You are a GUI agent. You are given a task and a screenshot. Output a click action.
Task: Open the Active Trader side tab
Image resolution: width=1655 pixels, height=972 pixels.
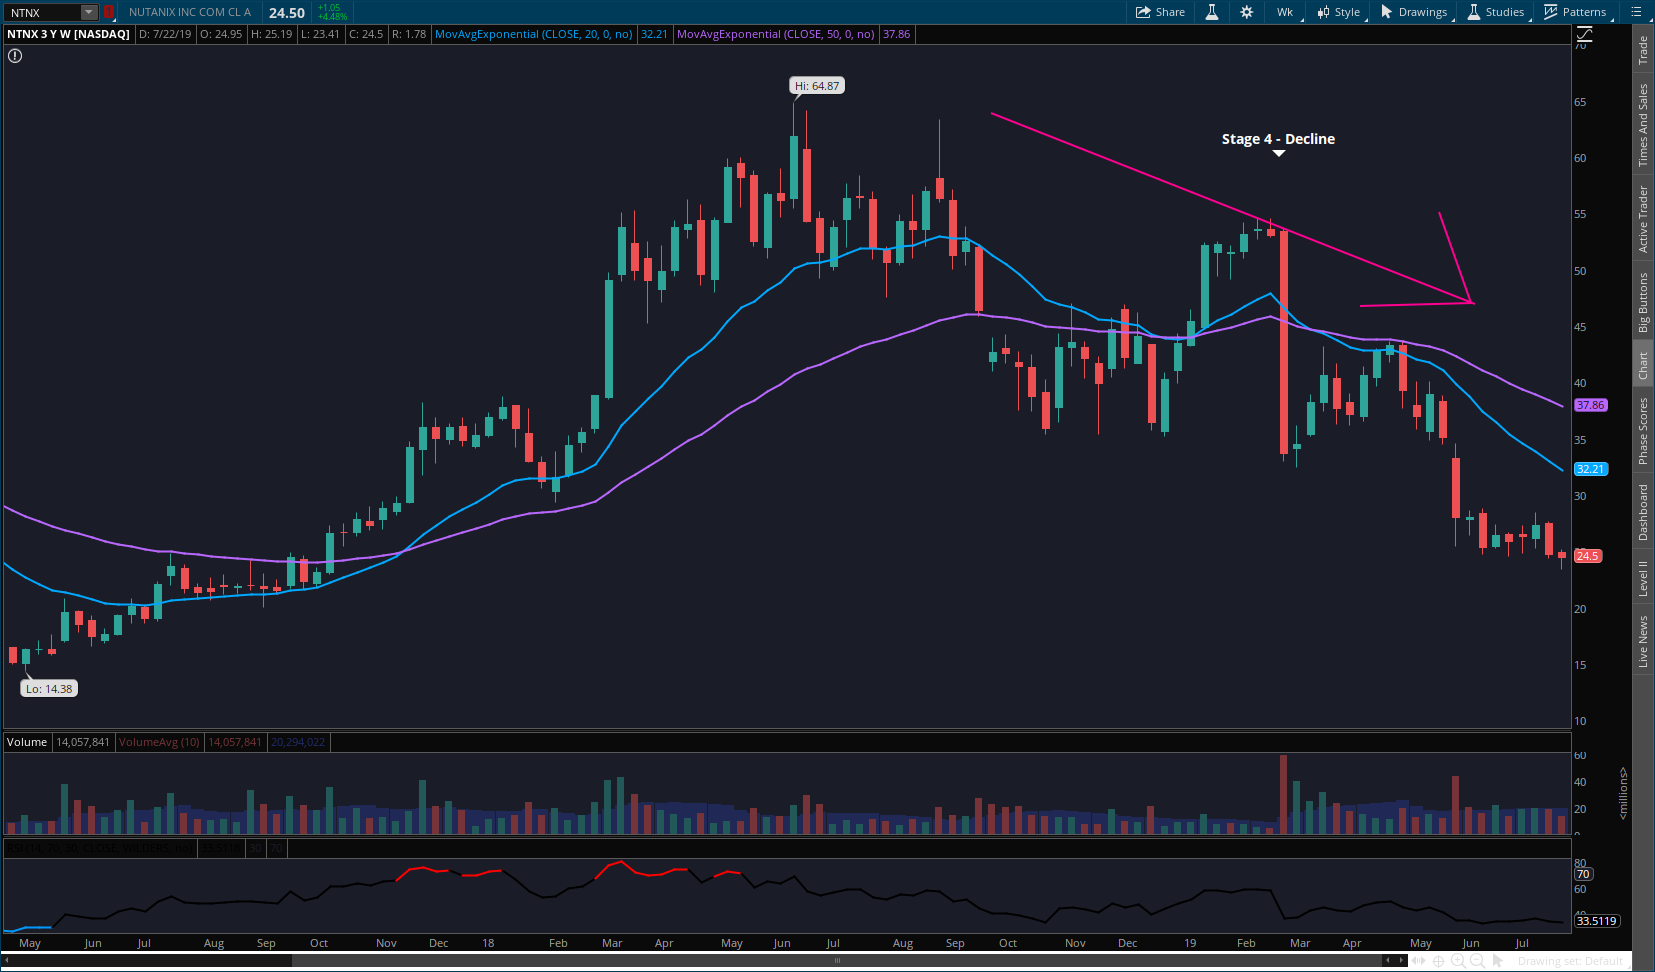1643,219
